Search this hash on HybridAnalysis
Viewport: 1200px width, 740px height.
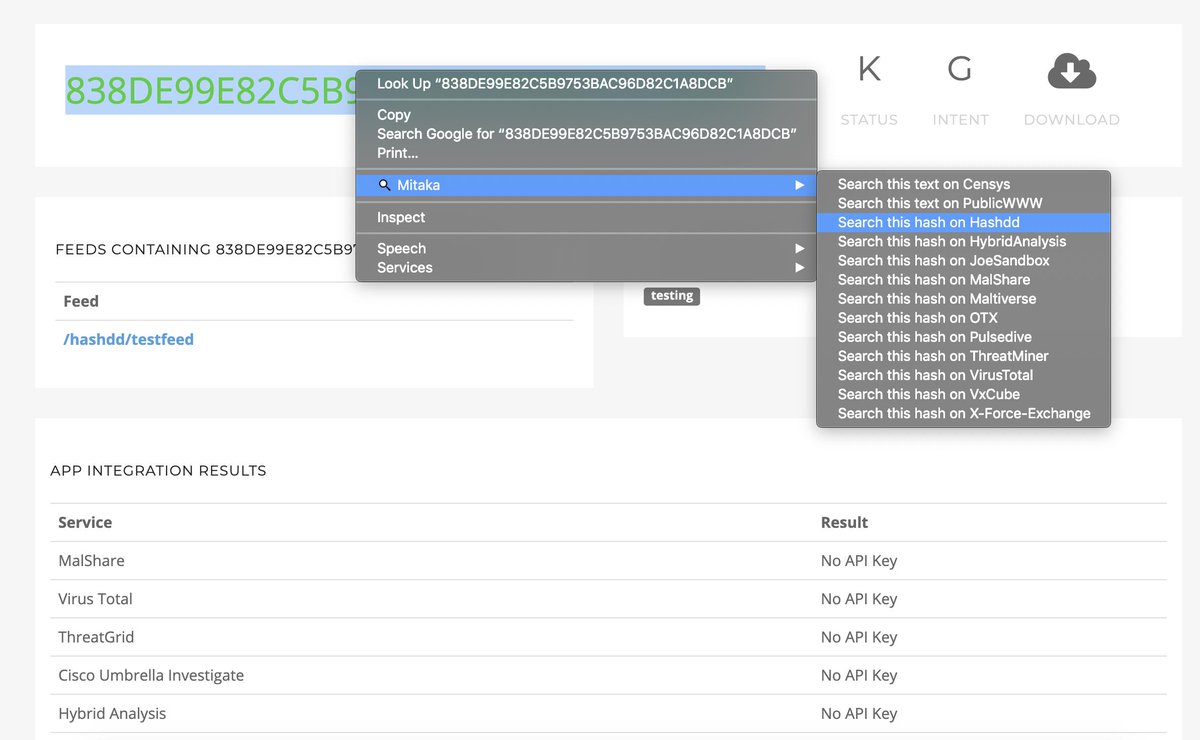click(x=963, y=241)
